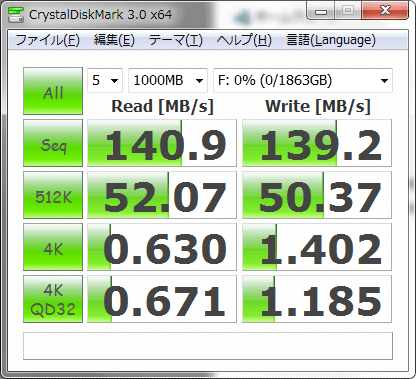Viewport: 416px width, 379px height.
Task: Select the 4K read result 0.630
Action: coord(162,247)
